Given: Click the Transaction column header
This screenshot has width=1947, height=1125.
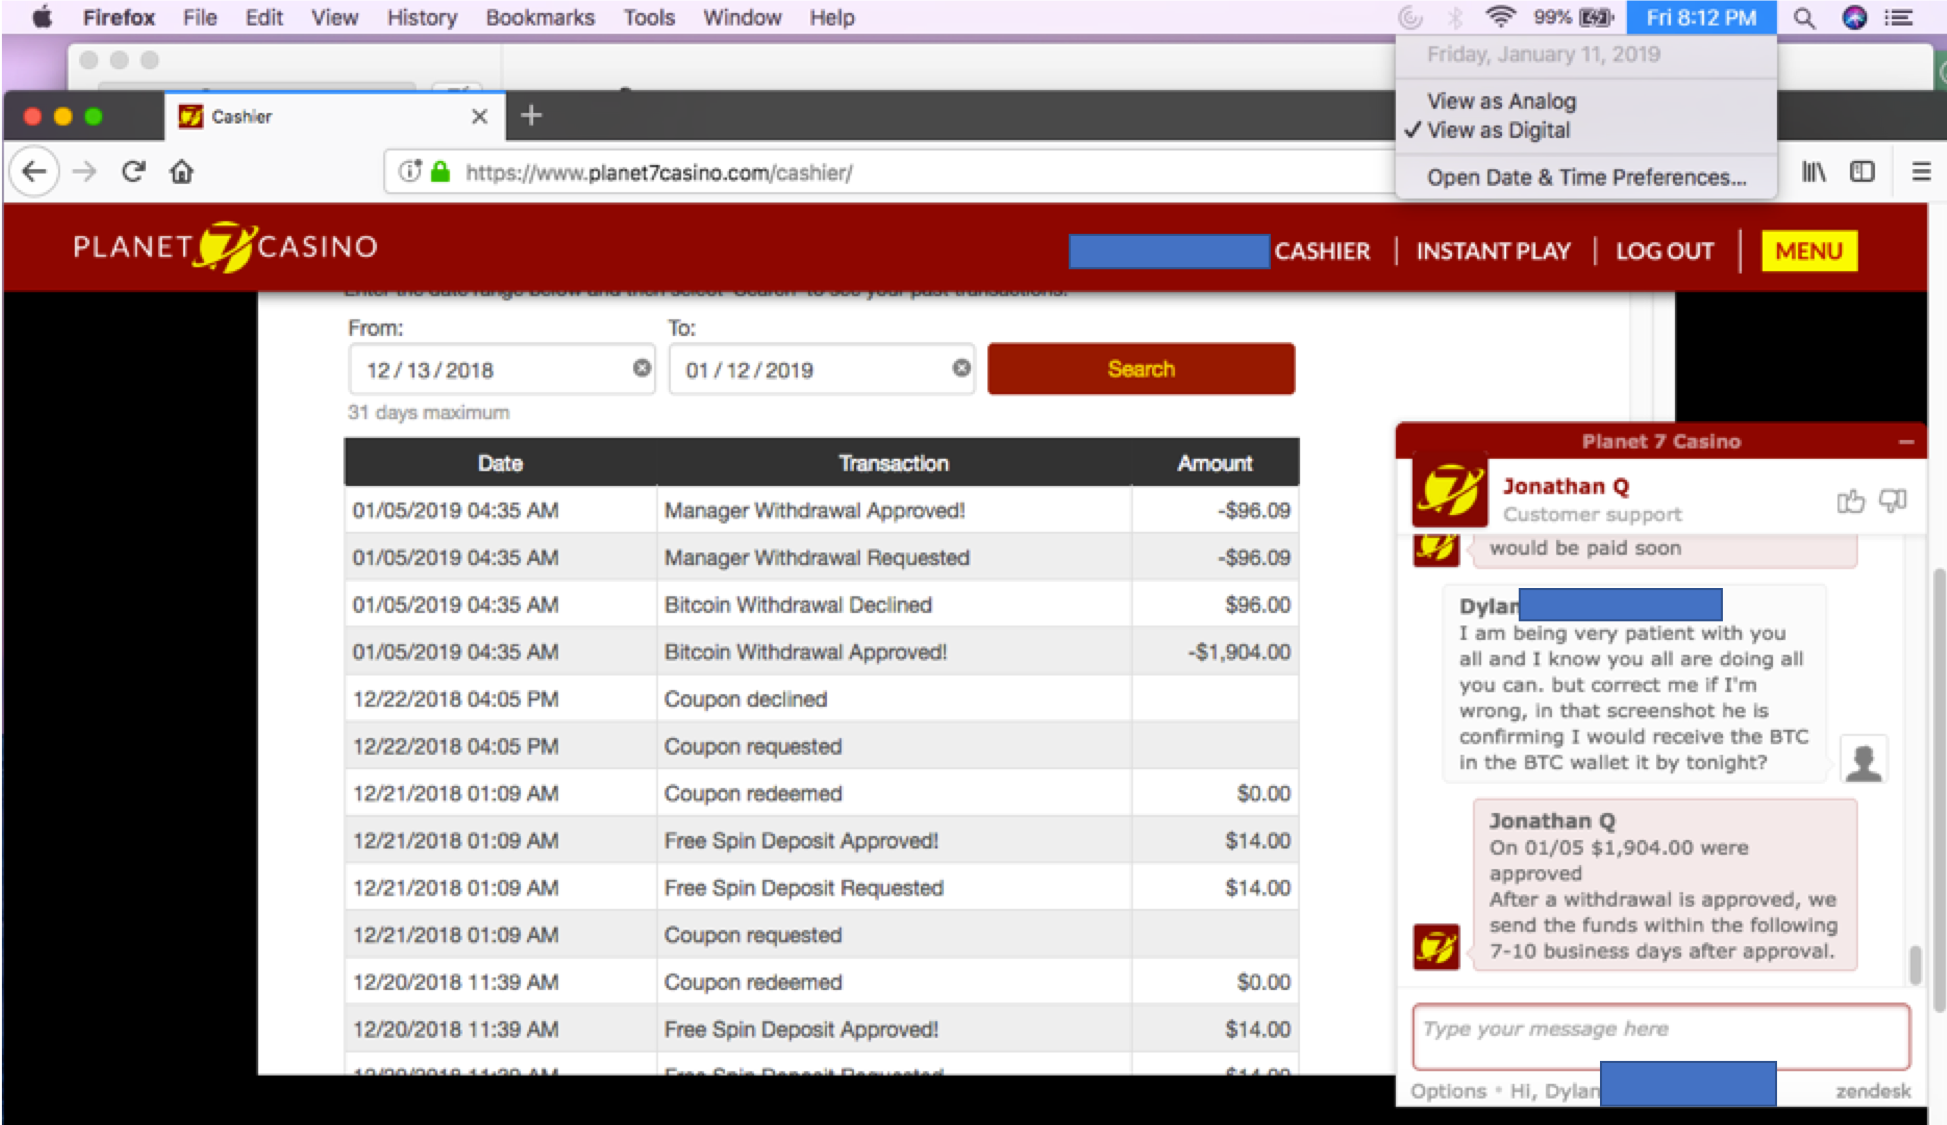Looking at the screenshot, I should [893, 463].
